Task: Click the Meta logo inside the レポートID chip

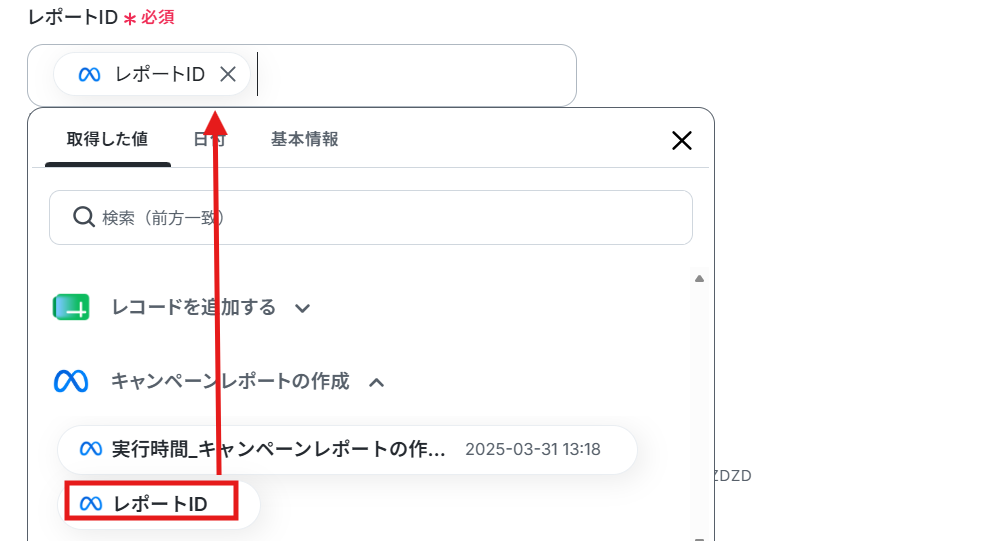Action: [x=89, y=75]
